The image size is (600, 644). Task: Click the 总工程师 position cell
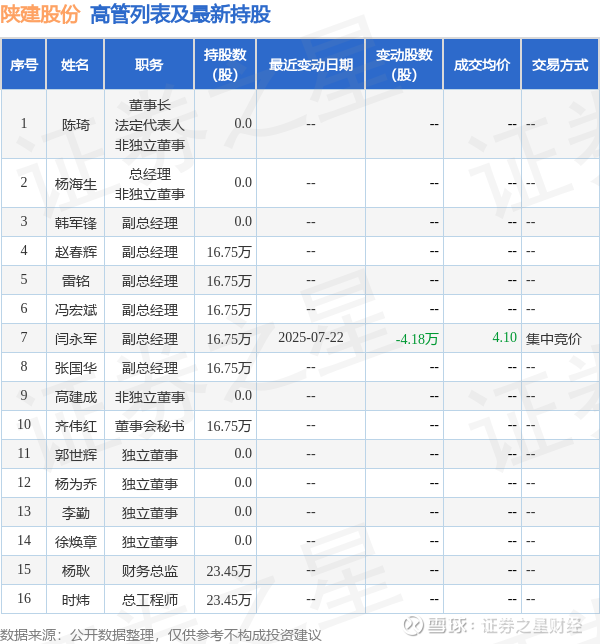(x=149, y=600)
